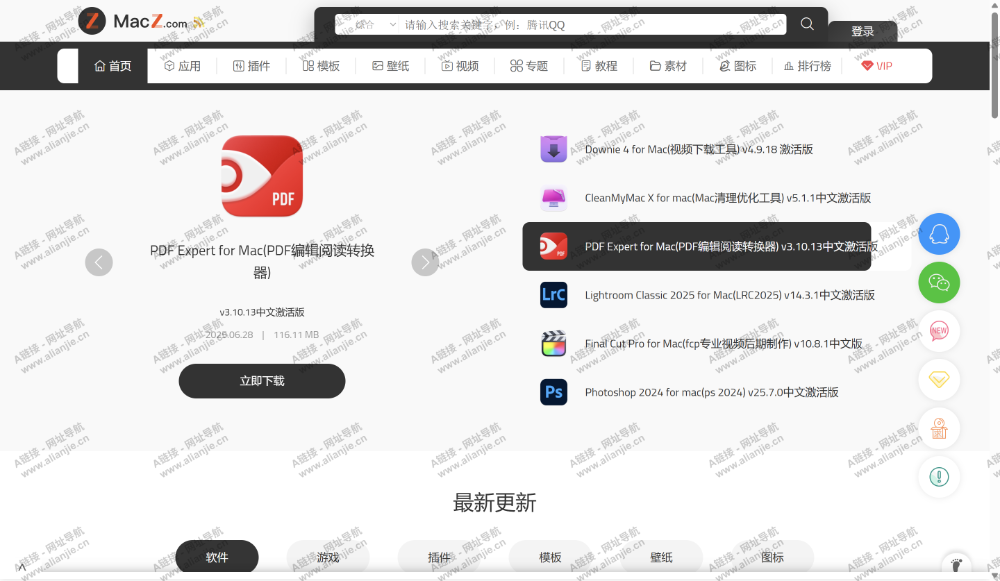Click the search magnifier icon

[x=807, y=24]
